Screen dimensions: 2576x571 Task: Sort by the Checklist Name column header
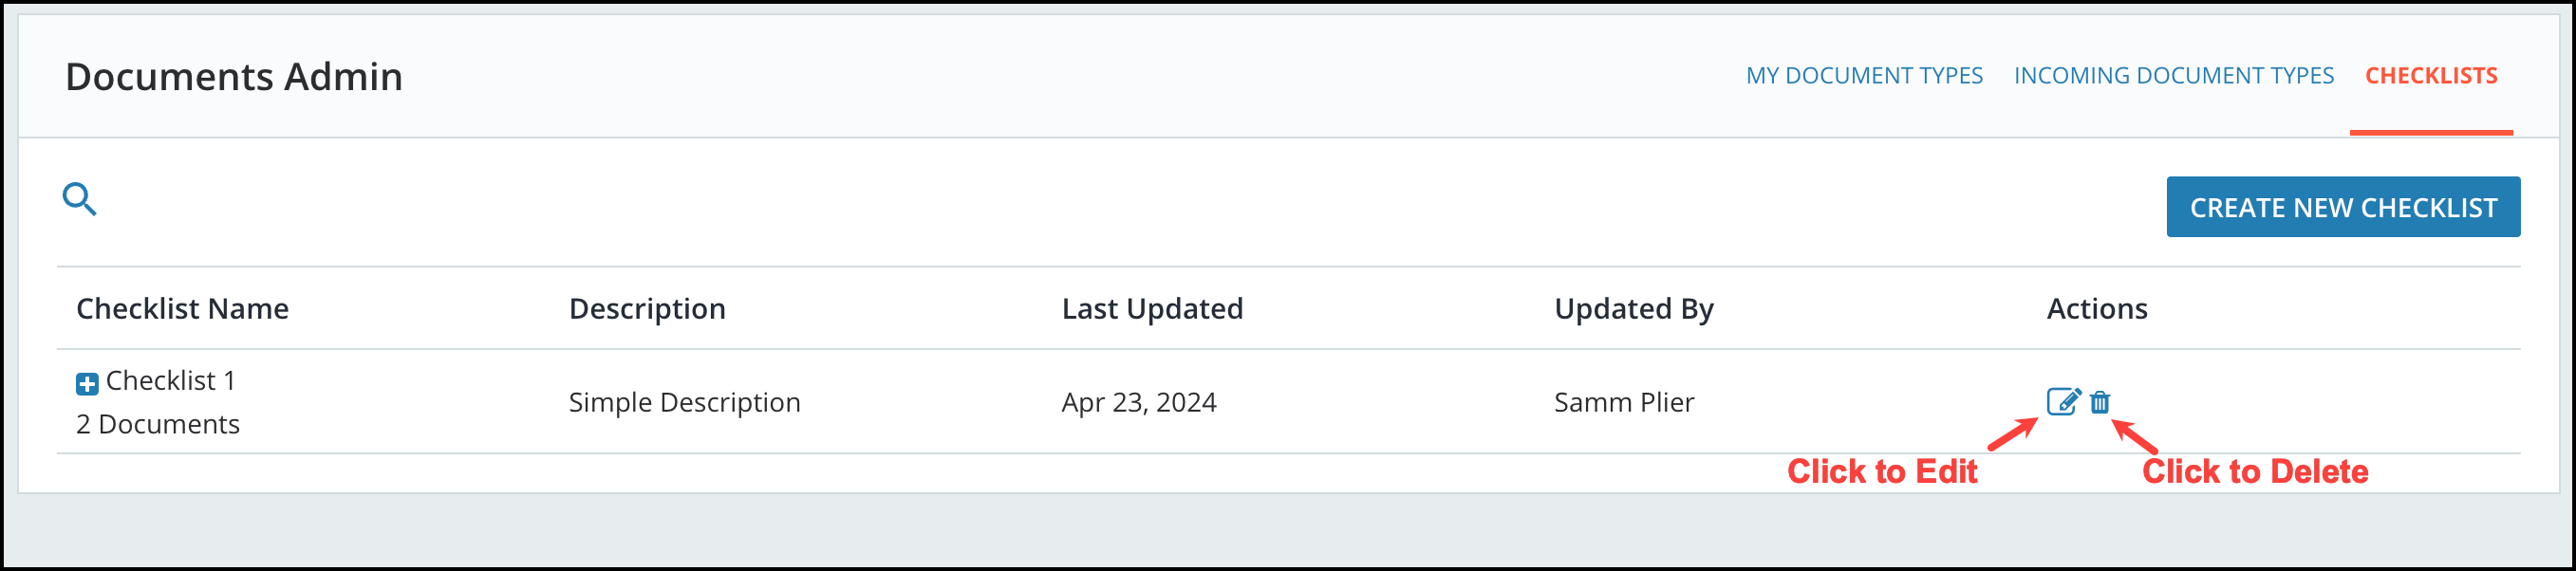click(x=182, y=309)
